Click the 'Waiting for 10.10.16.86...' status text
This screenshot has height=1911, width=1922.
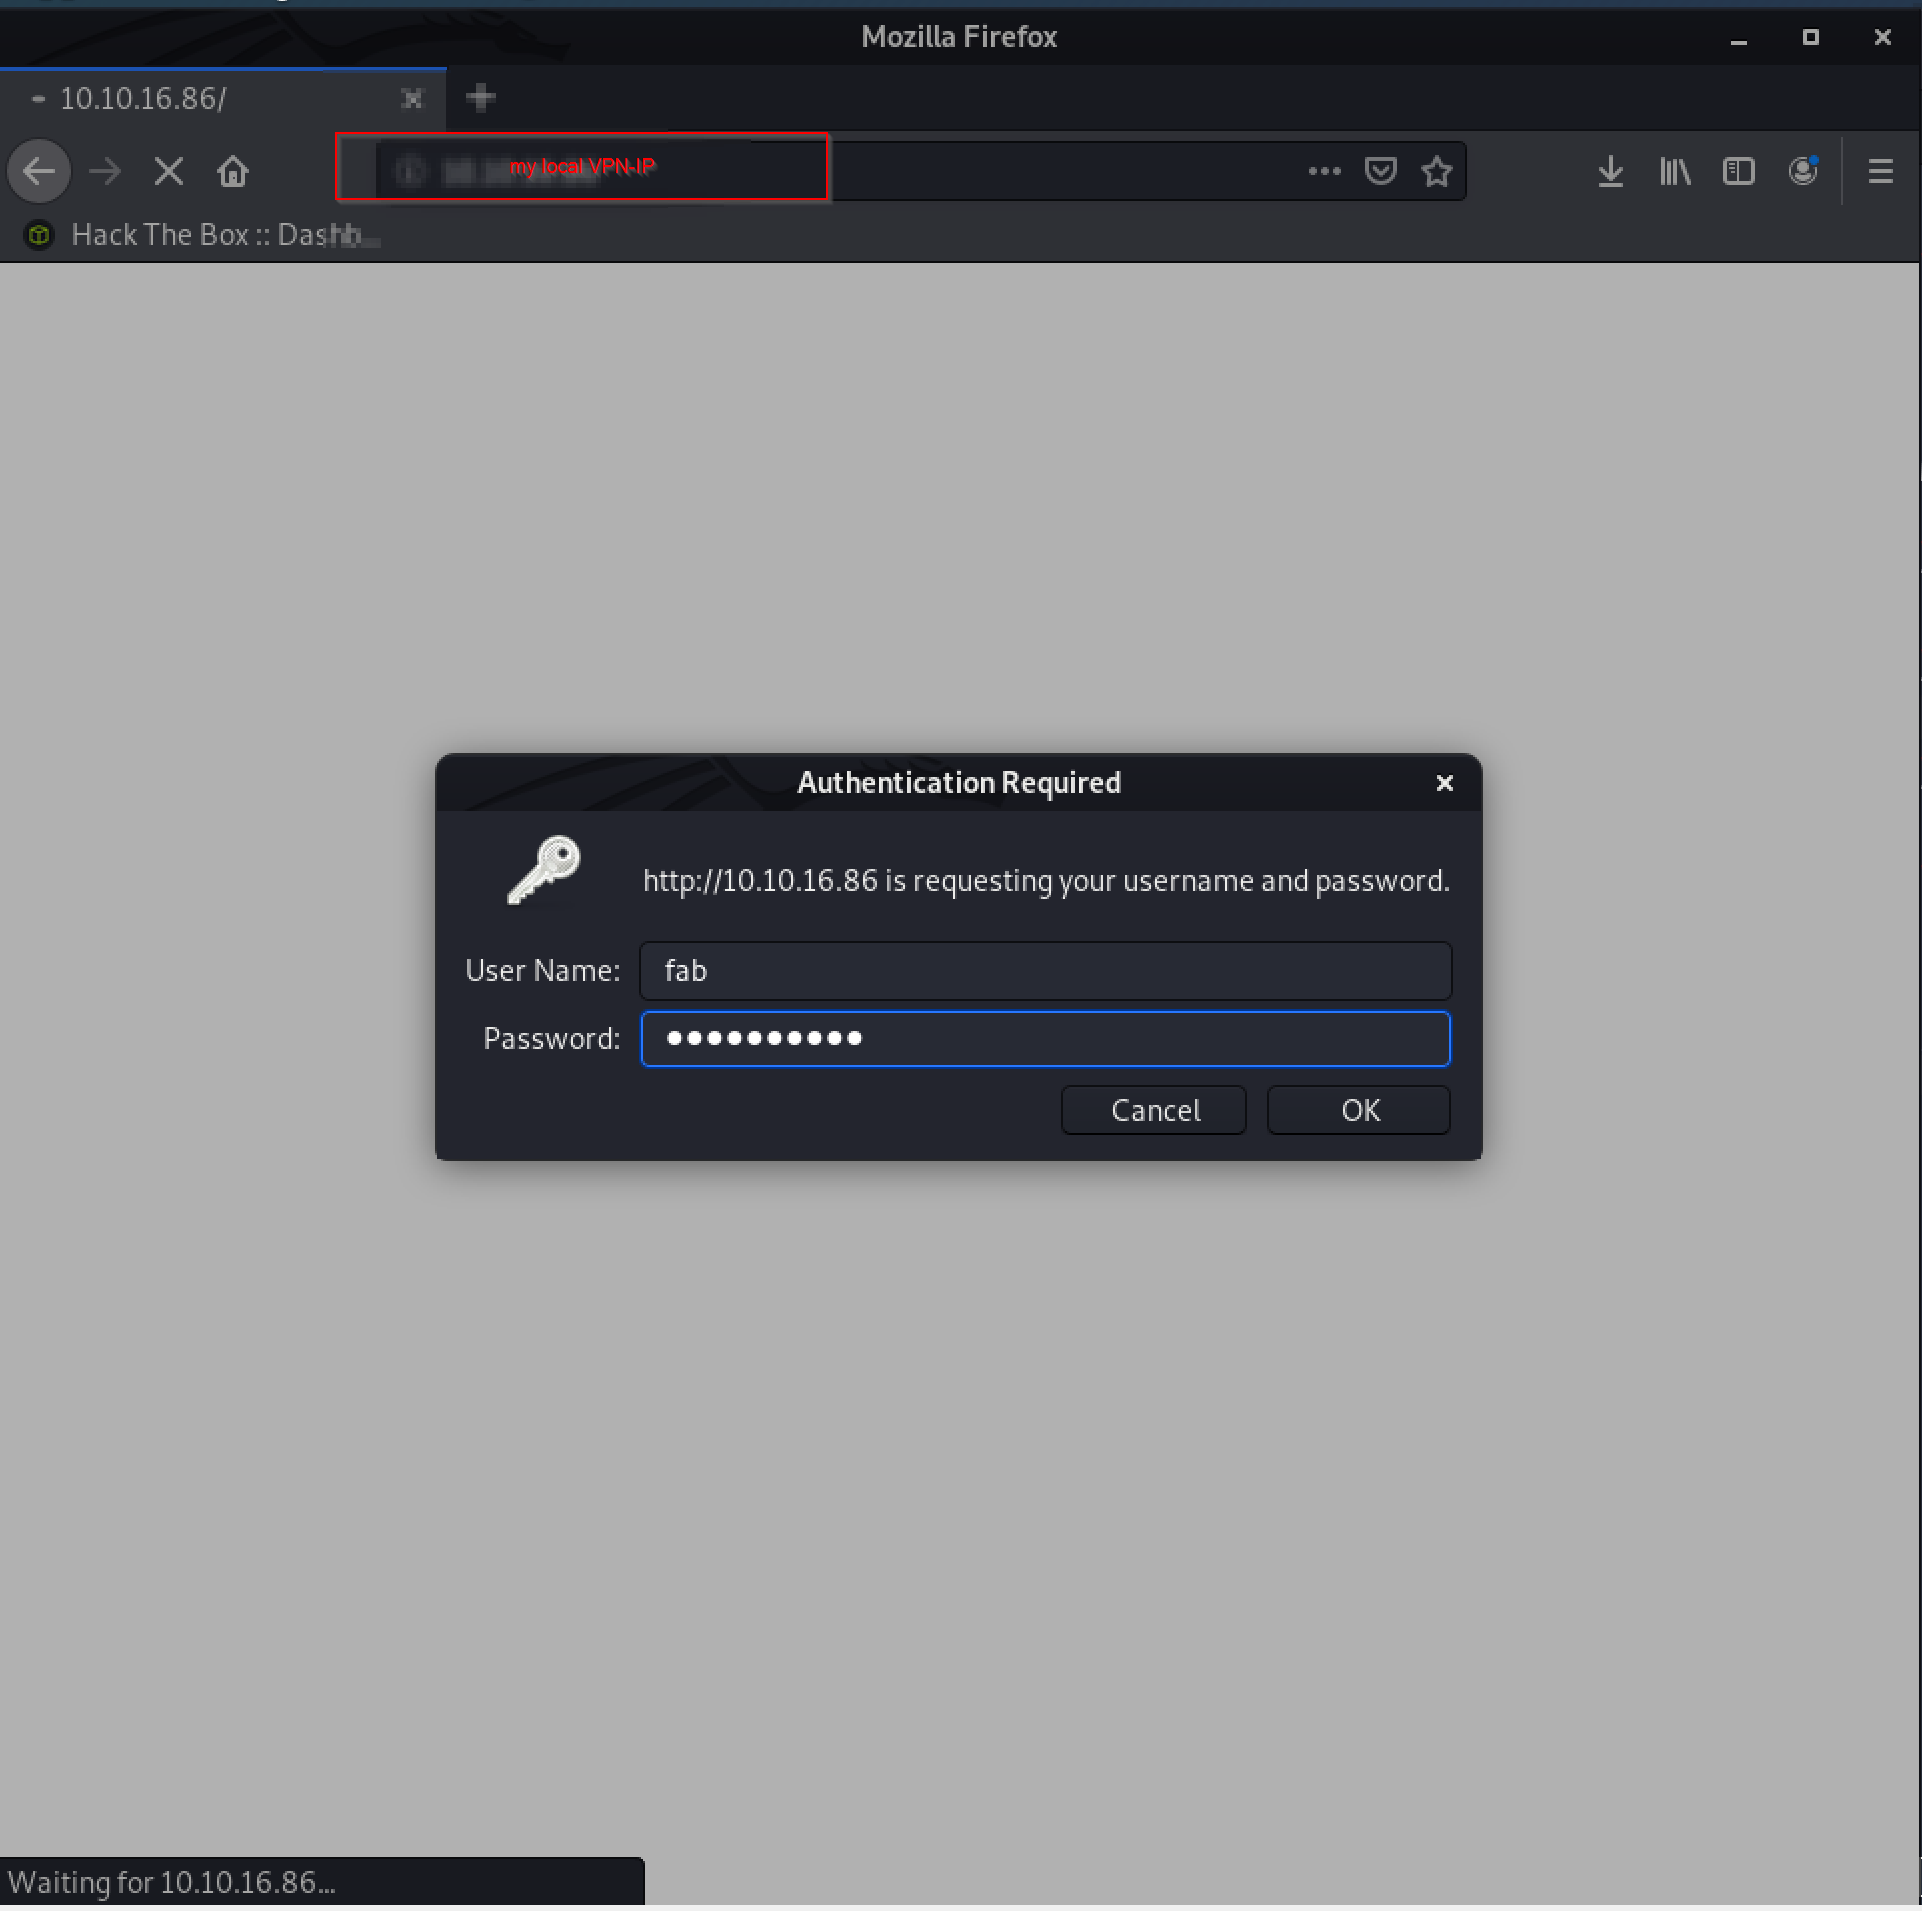point(172,1883)
